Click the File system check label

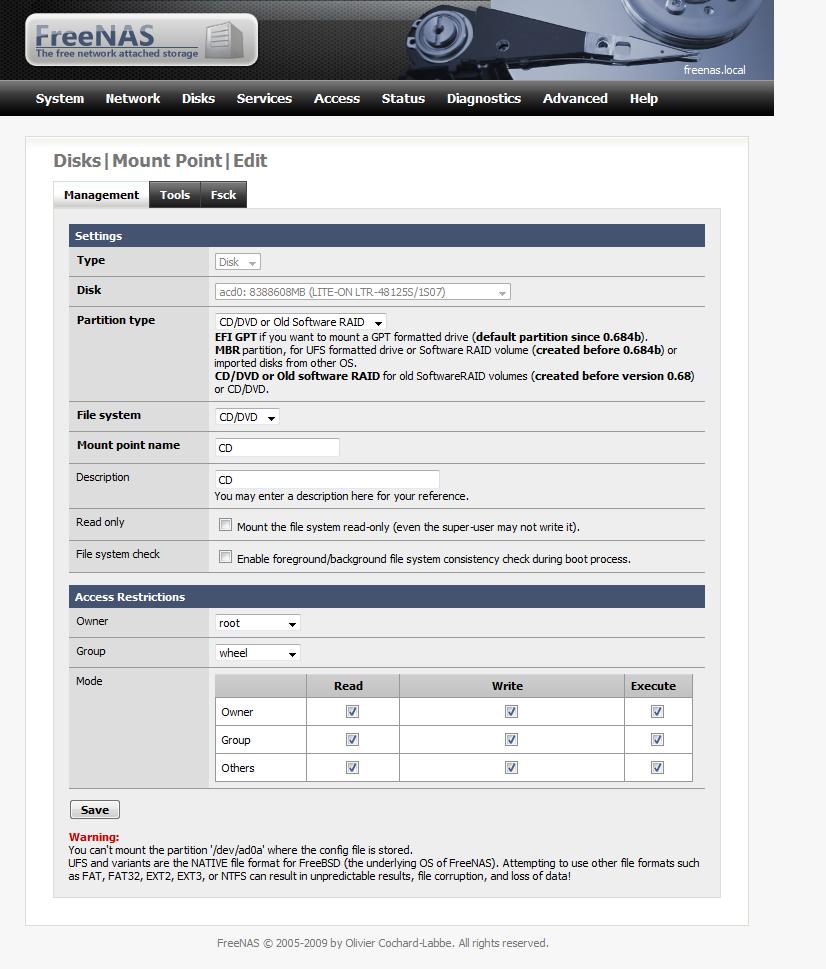tap(118, 554)
